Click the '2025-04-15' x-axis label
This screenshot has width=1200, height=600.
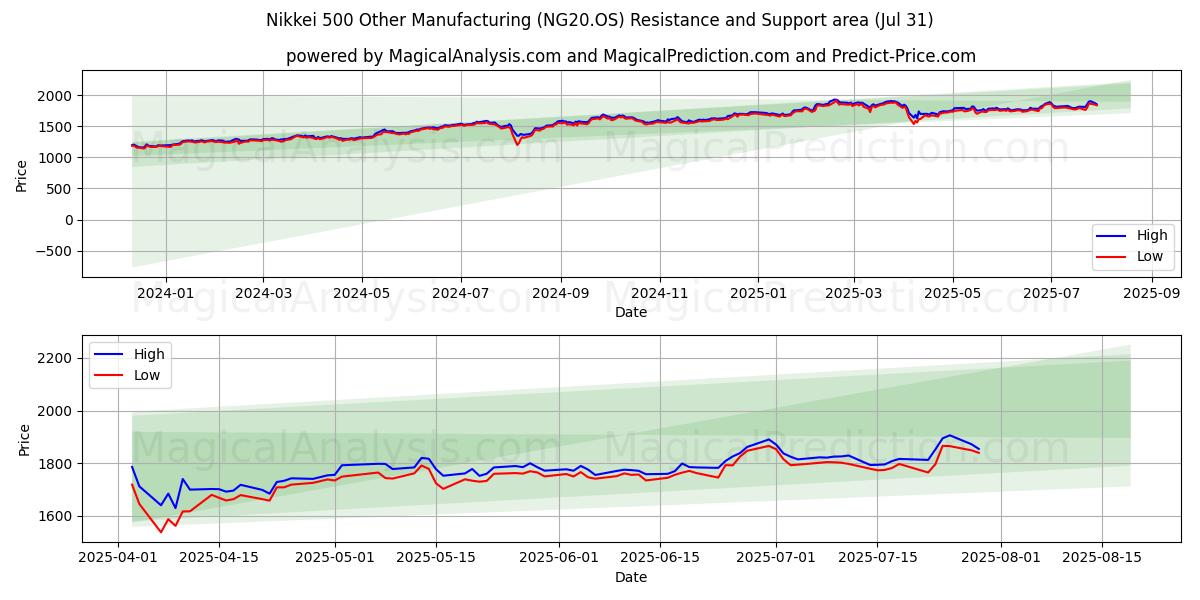tap(219, 558)
